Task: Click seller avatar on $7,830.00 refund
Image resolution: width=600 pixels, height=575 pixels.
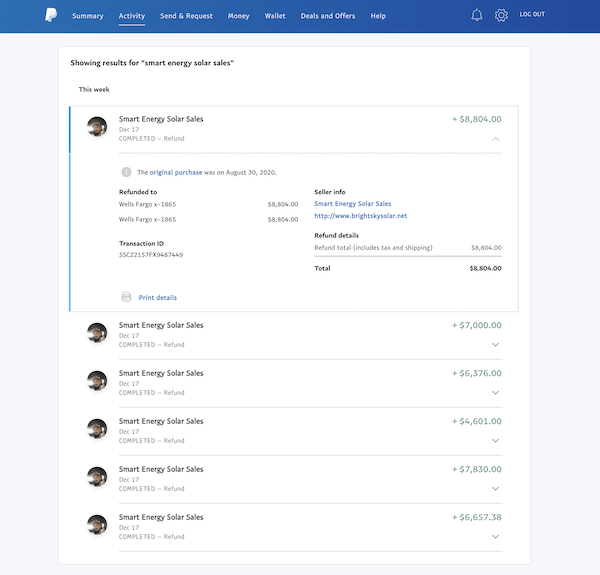Action: tap(97, 477)
